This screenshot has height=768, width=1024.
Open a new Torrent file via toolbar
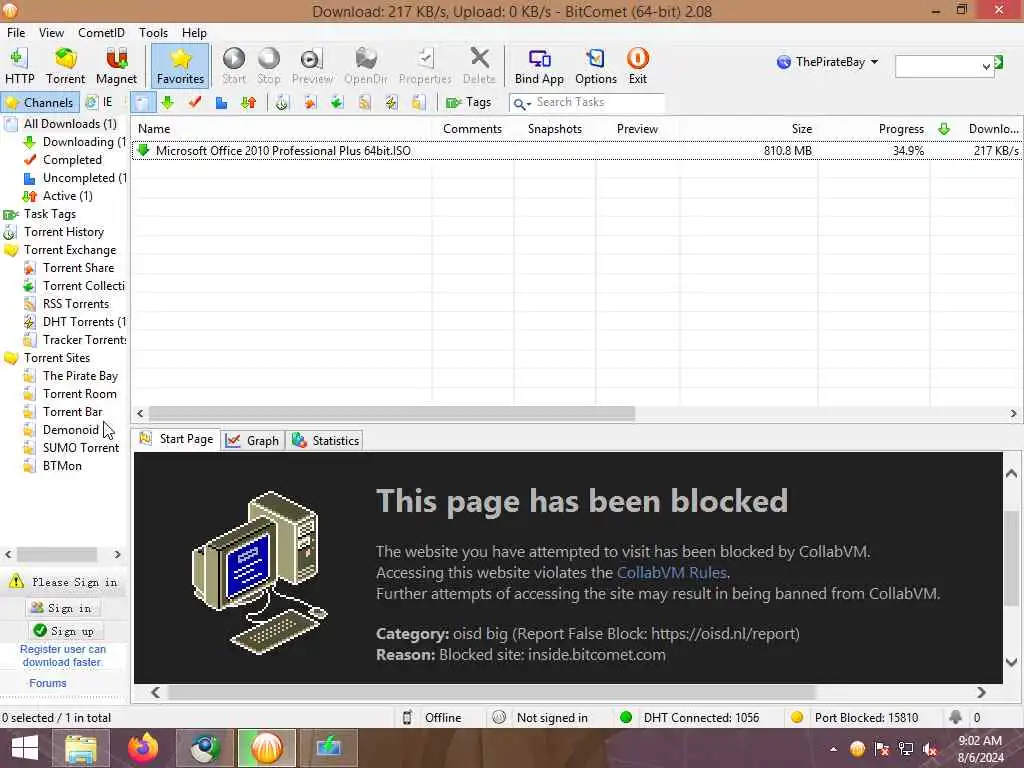pos(65,66)
